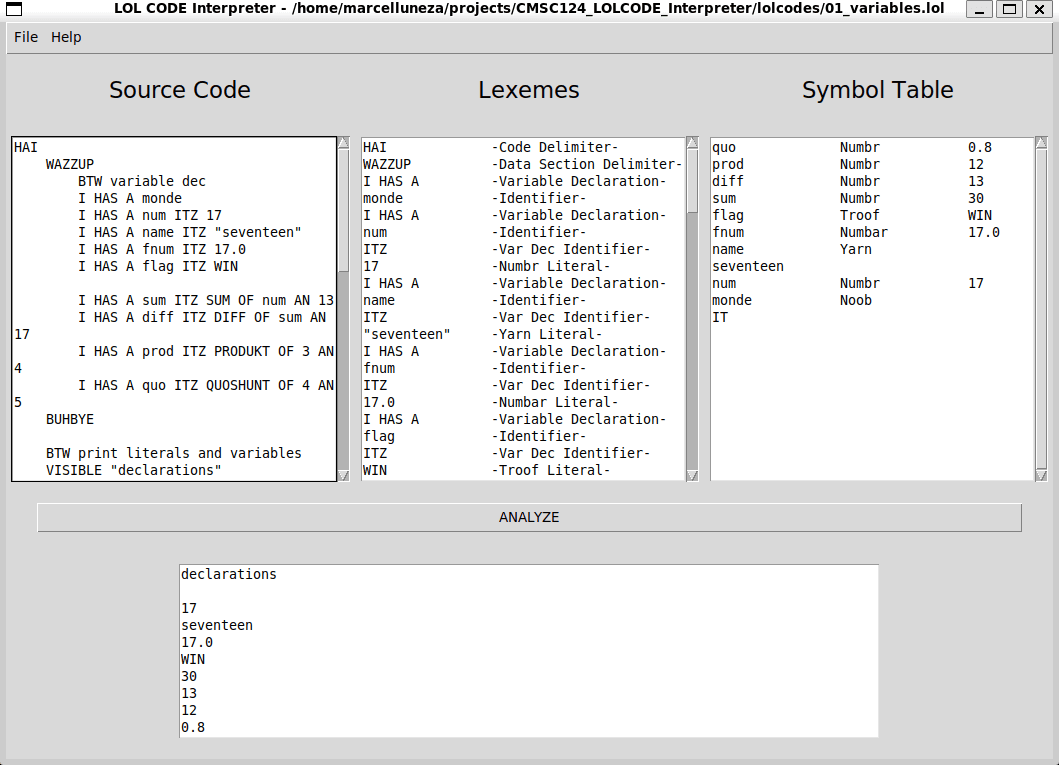
Task: Click the Symbol Table scroll up arrow
Action: pos(1041,142)
